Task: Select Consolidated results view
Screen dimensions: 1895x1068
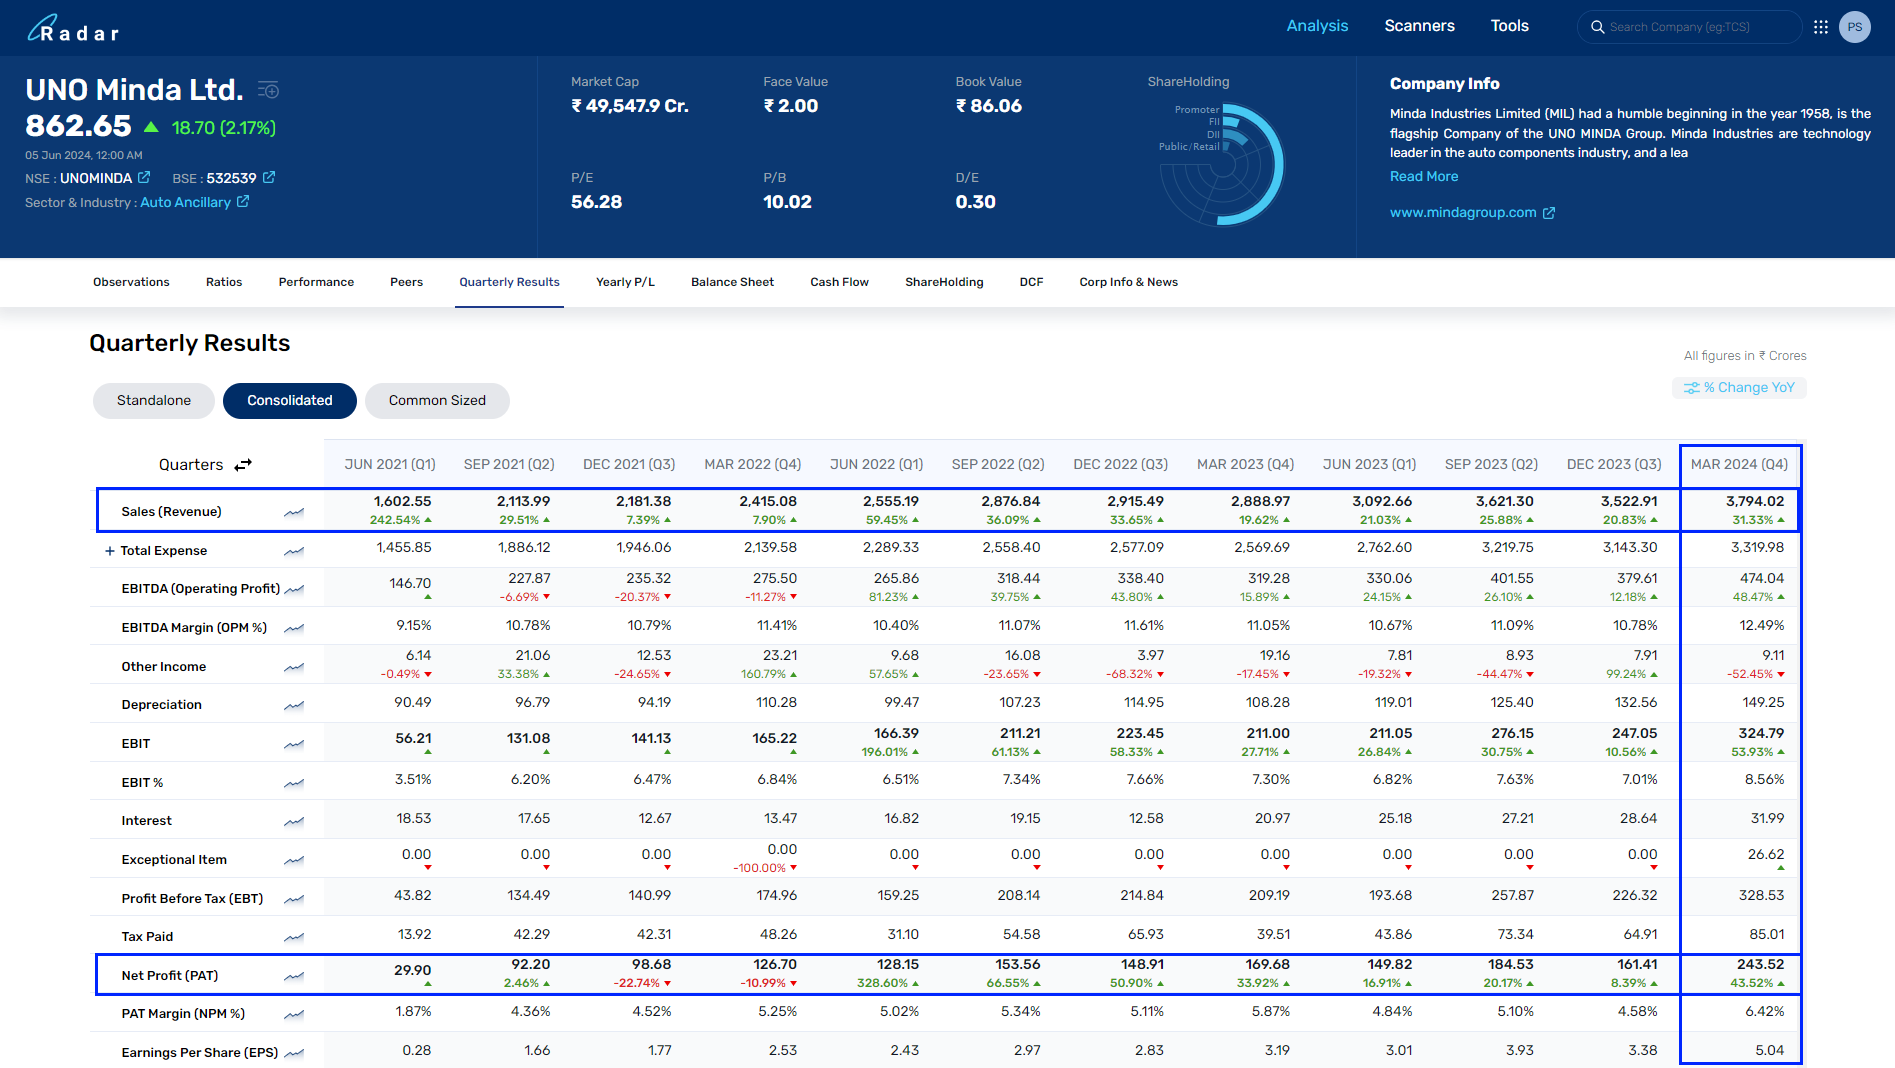Action: [x=290, y=400]
